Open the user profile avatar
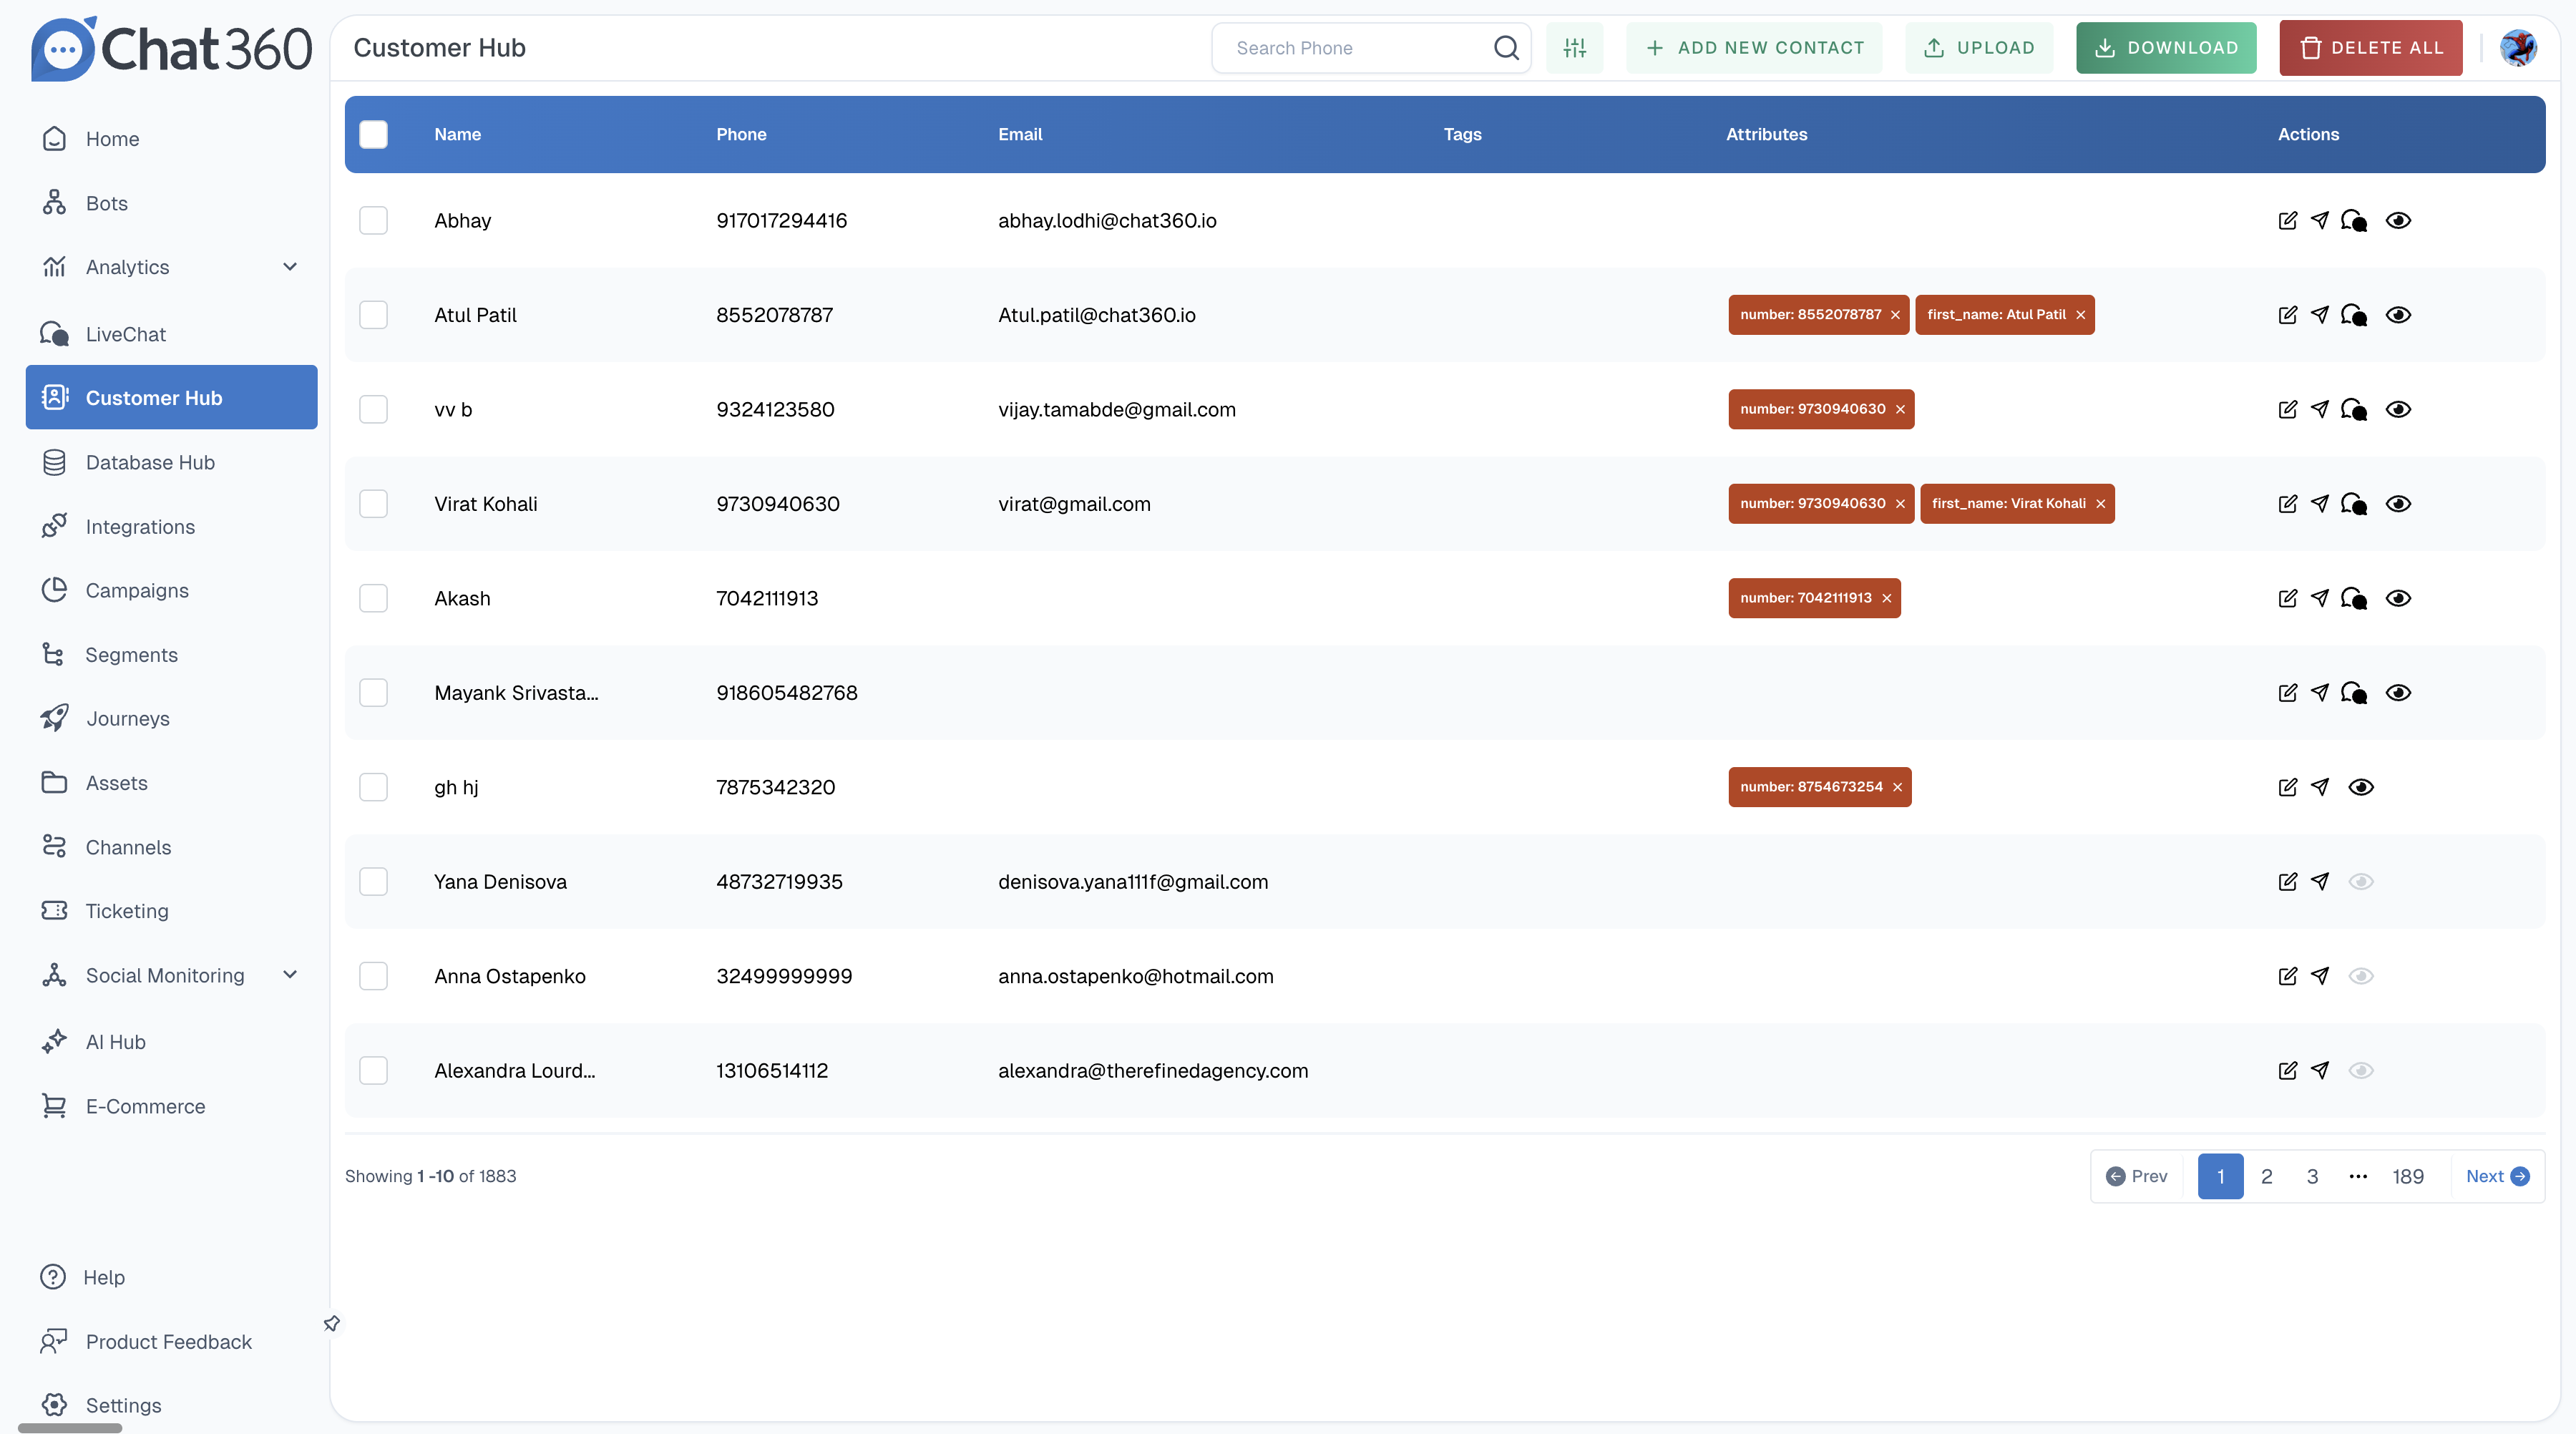The image size is (2576, 1434). 2518,48
